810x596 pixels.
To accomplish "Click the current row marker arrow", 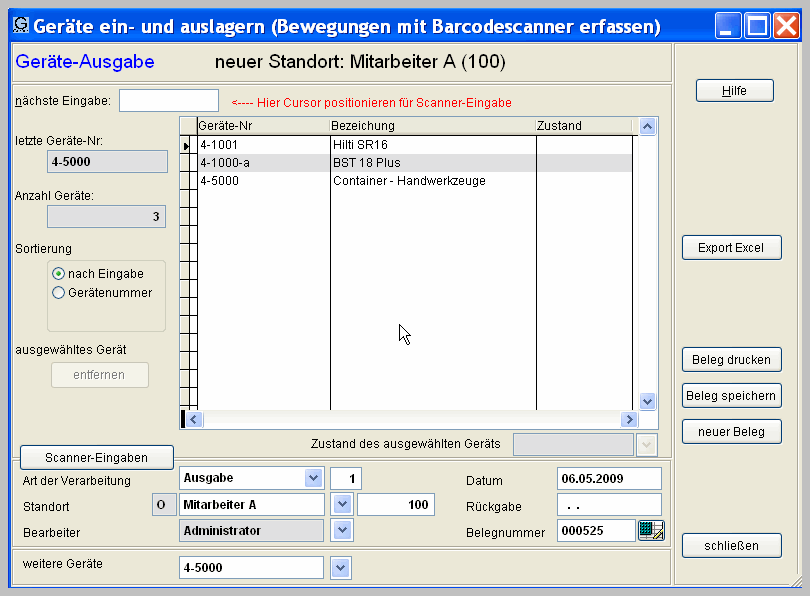I will tap(186, 147).
